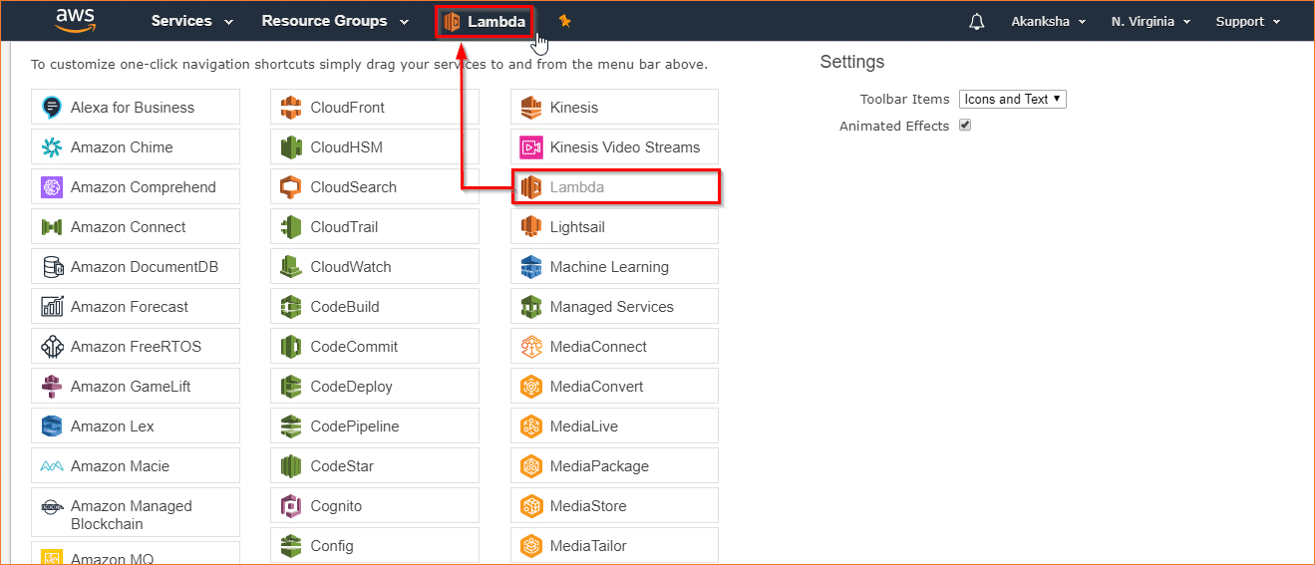Click the Amazon Lex icon
The height and width of the screenshot is (565, 1315).
(52, 426)
